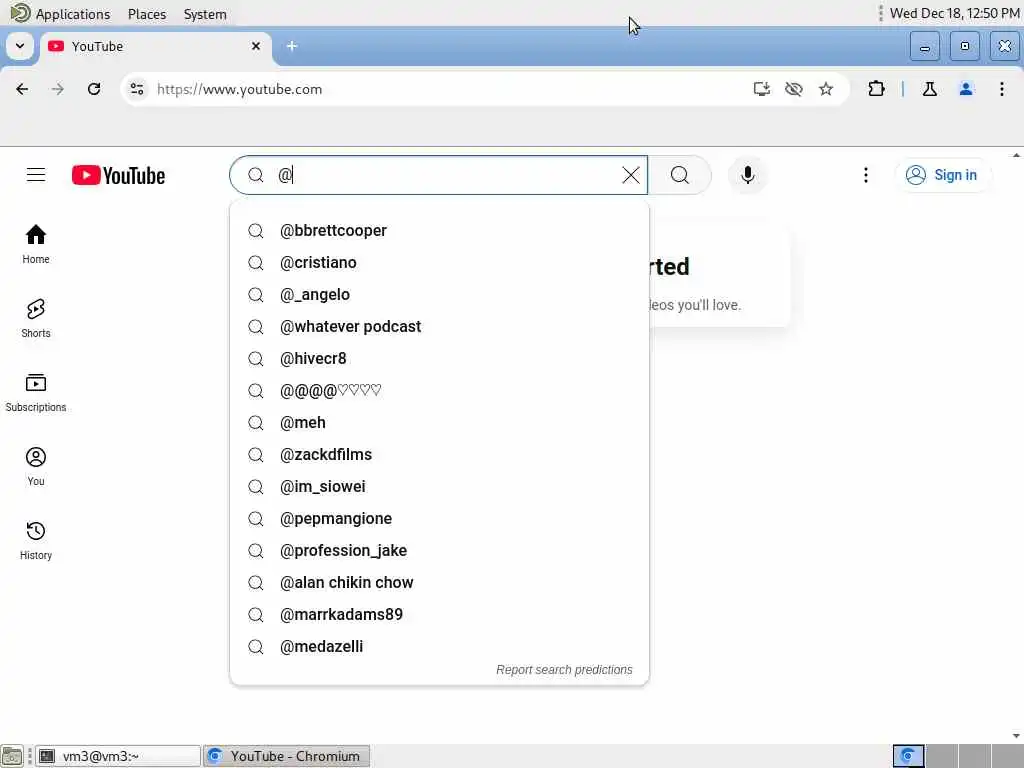1024x768 pixels.
Task: Select suggestion @medazelli
Action: click(440, 647)
